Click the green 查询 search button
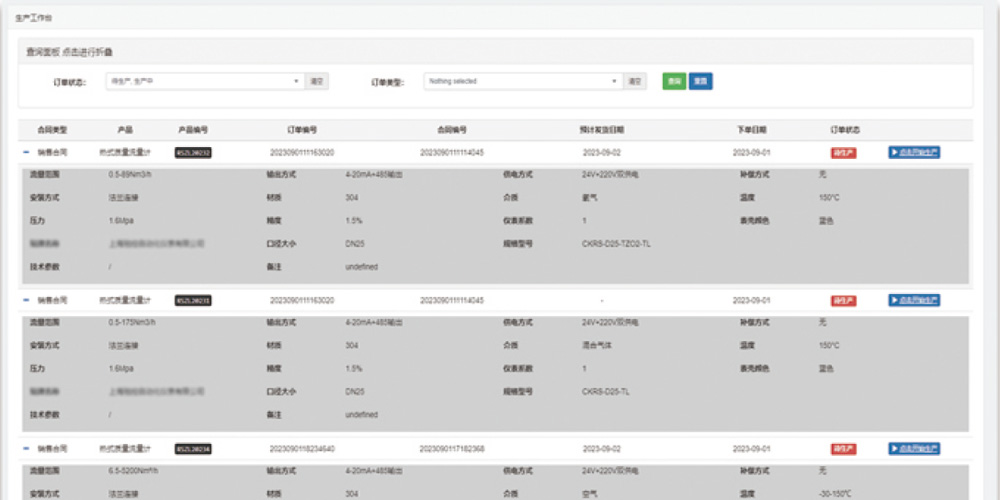 point(674,81)
